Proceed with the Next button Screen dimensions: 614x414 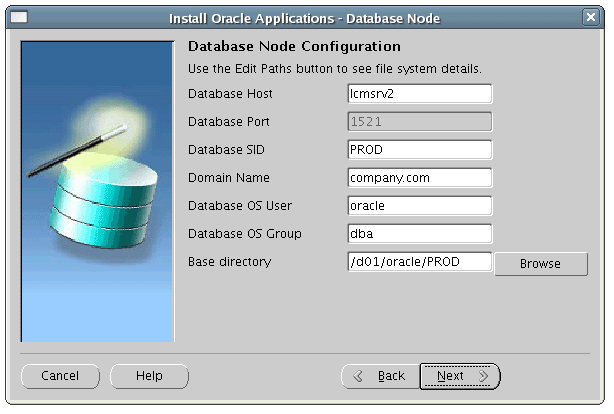click(460, 376)
